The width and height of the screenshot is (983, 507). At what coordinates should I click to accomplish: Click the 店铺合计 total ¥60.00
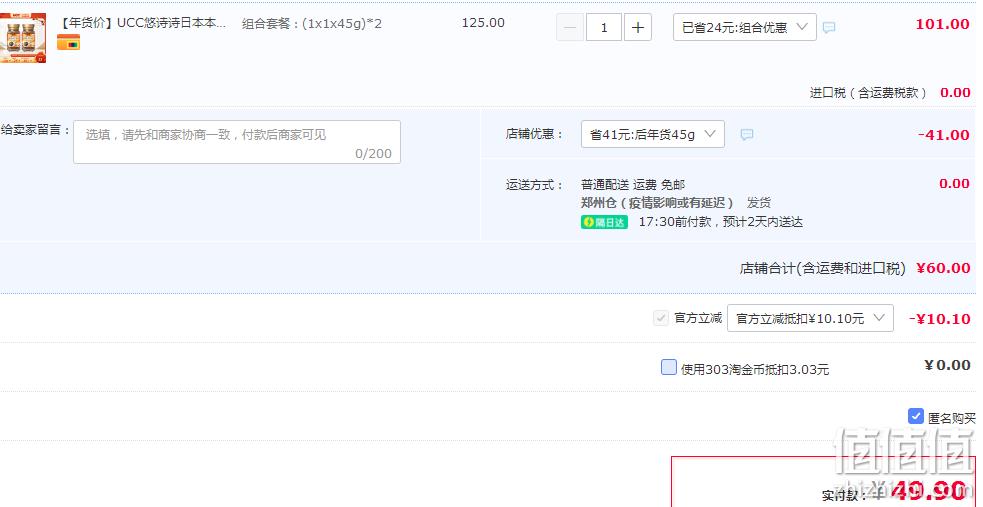point(943,268)
